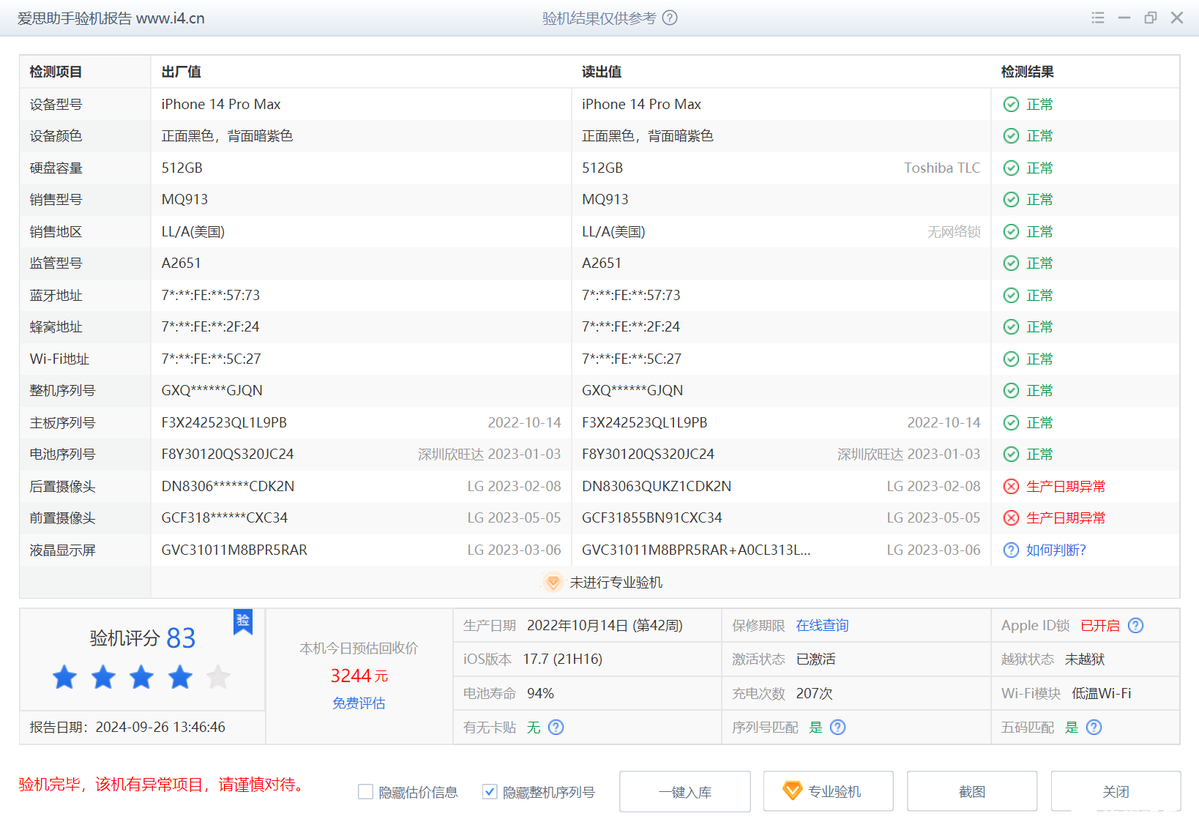Click the 出厂值 serial F3X242523QL1L9PB
1199x830 pixels.
tap(224, 423)
